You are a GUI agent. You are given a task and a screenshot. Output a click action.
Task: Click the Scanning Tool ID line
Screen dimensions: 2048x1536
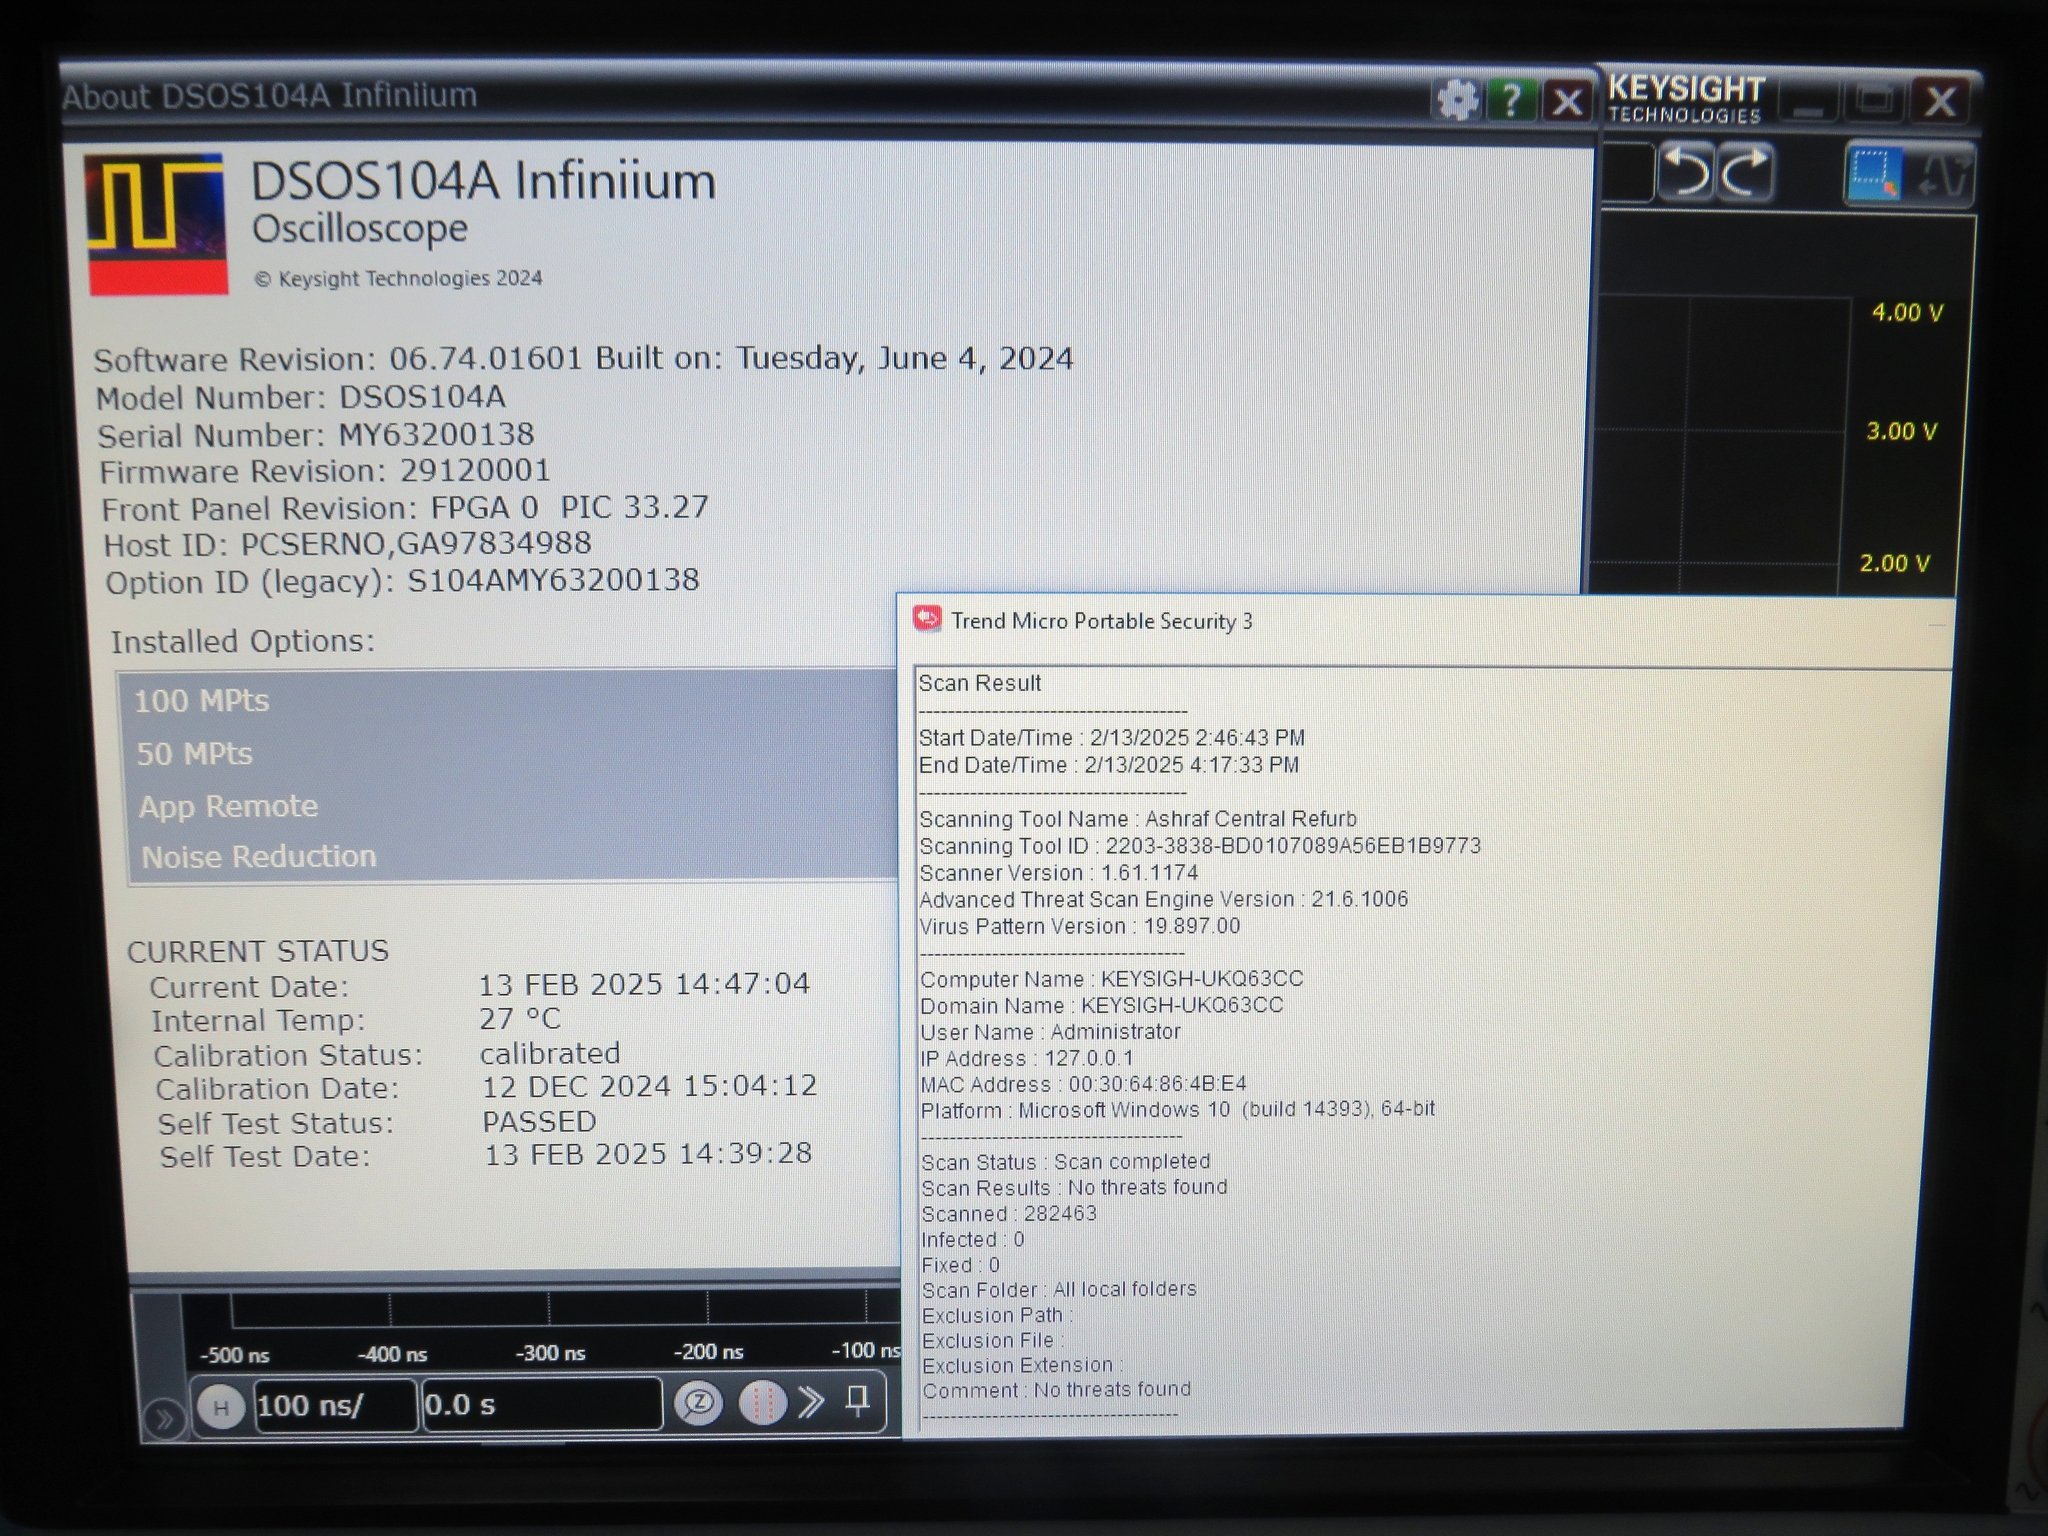click(1200, 846)
